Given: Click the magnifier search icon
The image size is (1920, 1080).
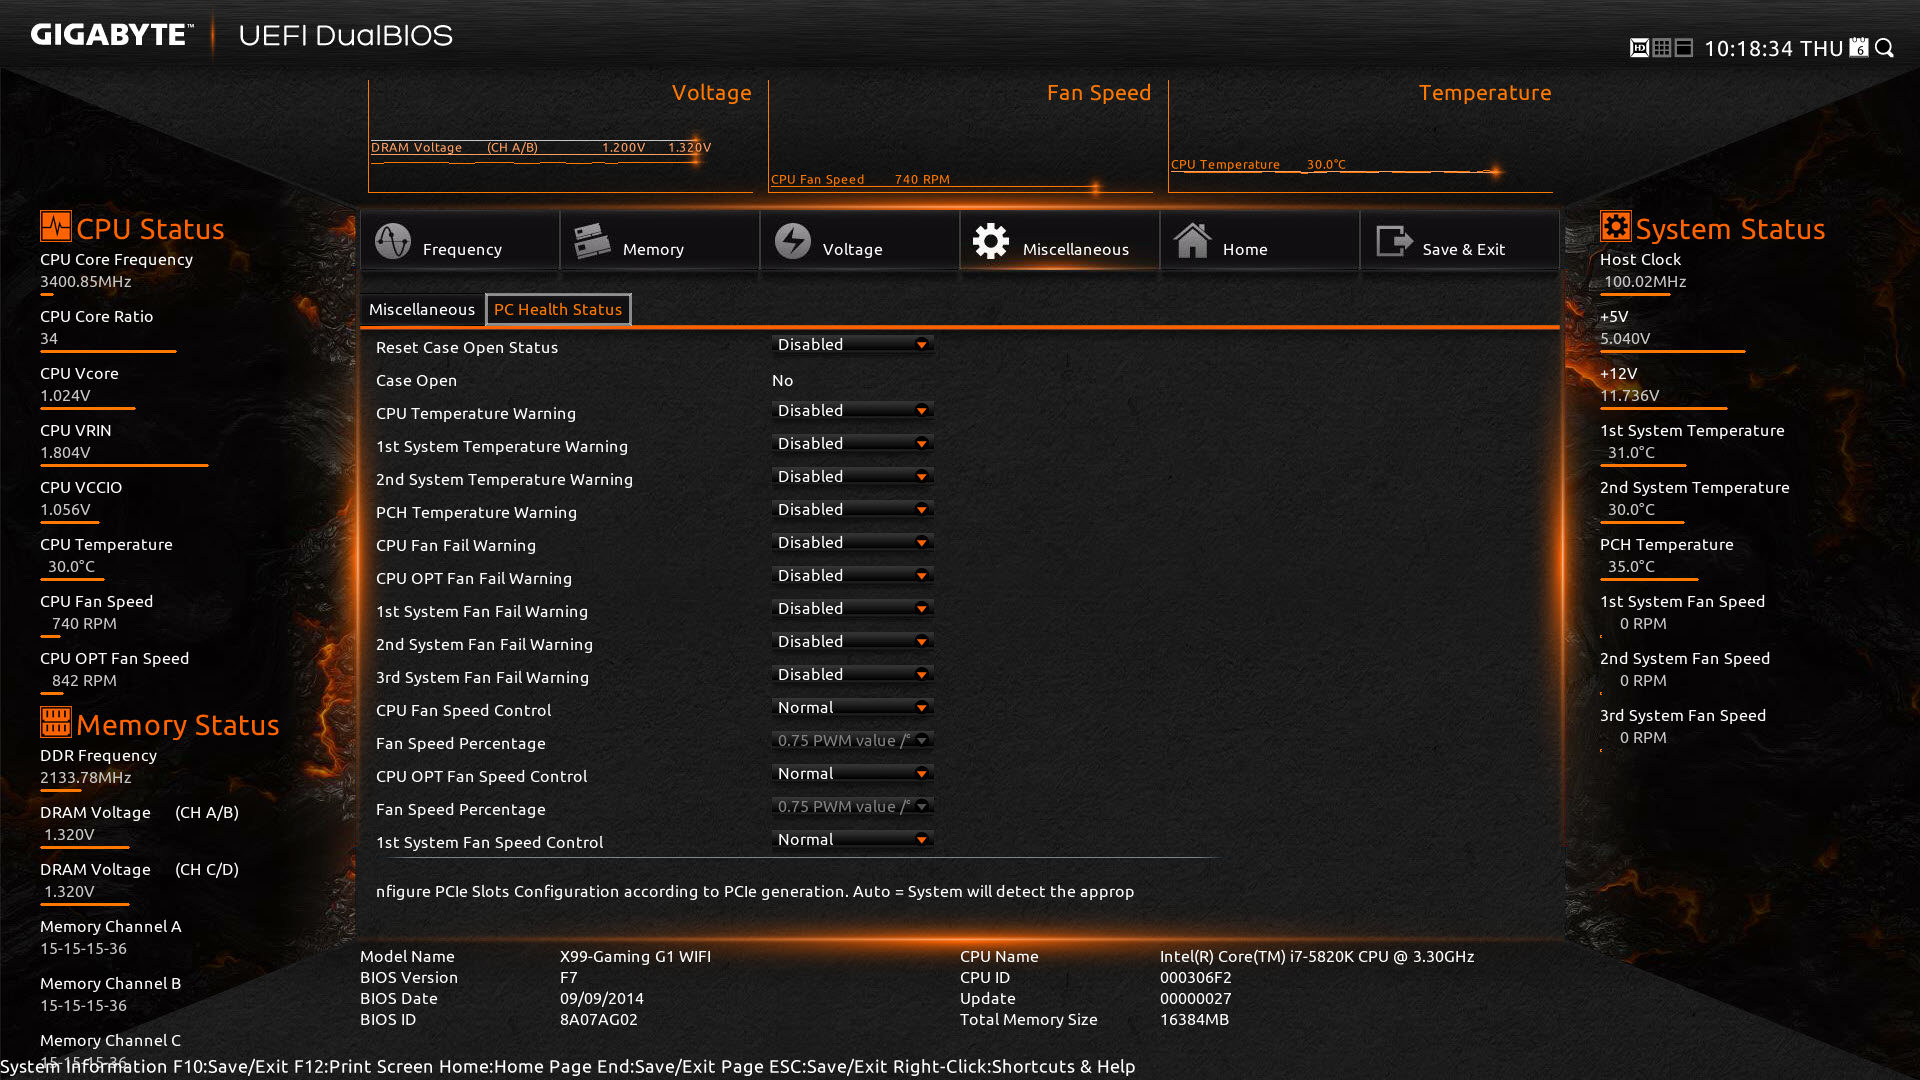Looking at the screenshot, I should coord(1885,48).
